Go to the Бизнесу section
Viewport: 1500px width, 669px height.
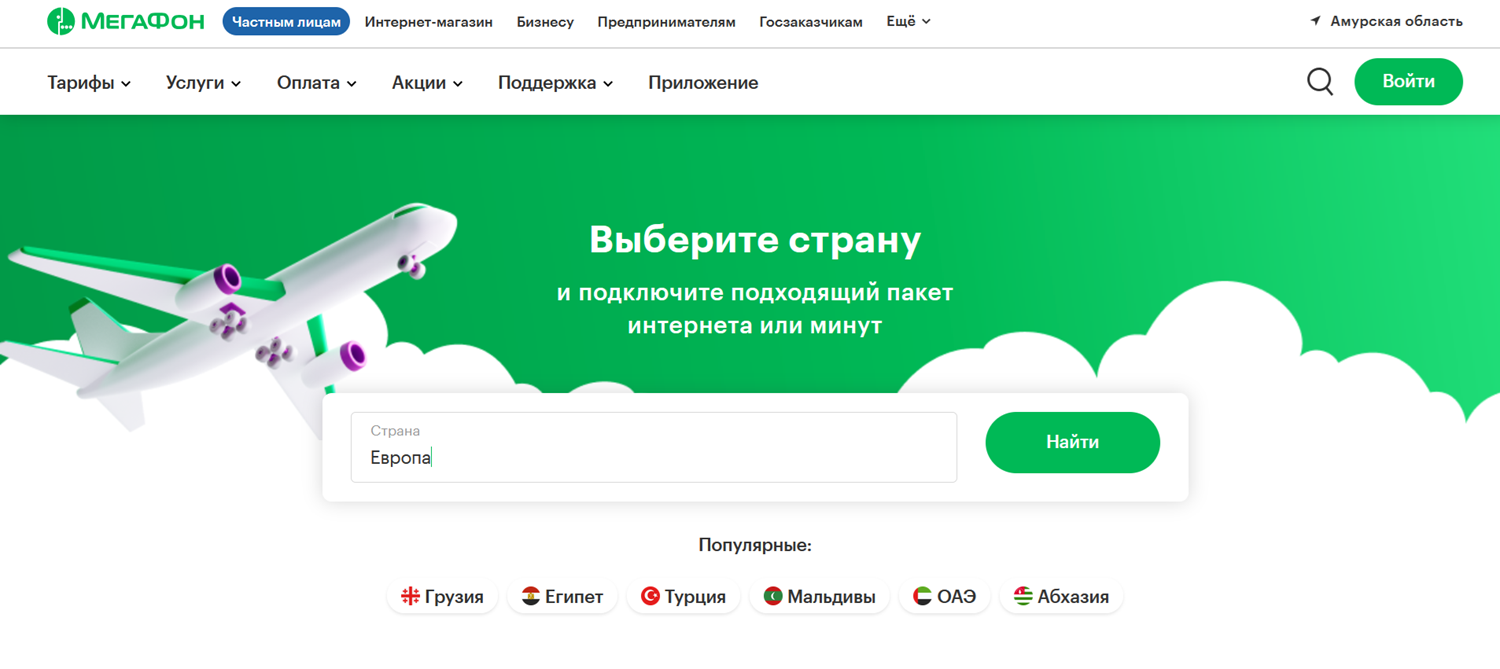pos(545,22)
